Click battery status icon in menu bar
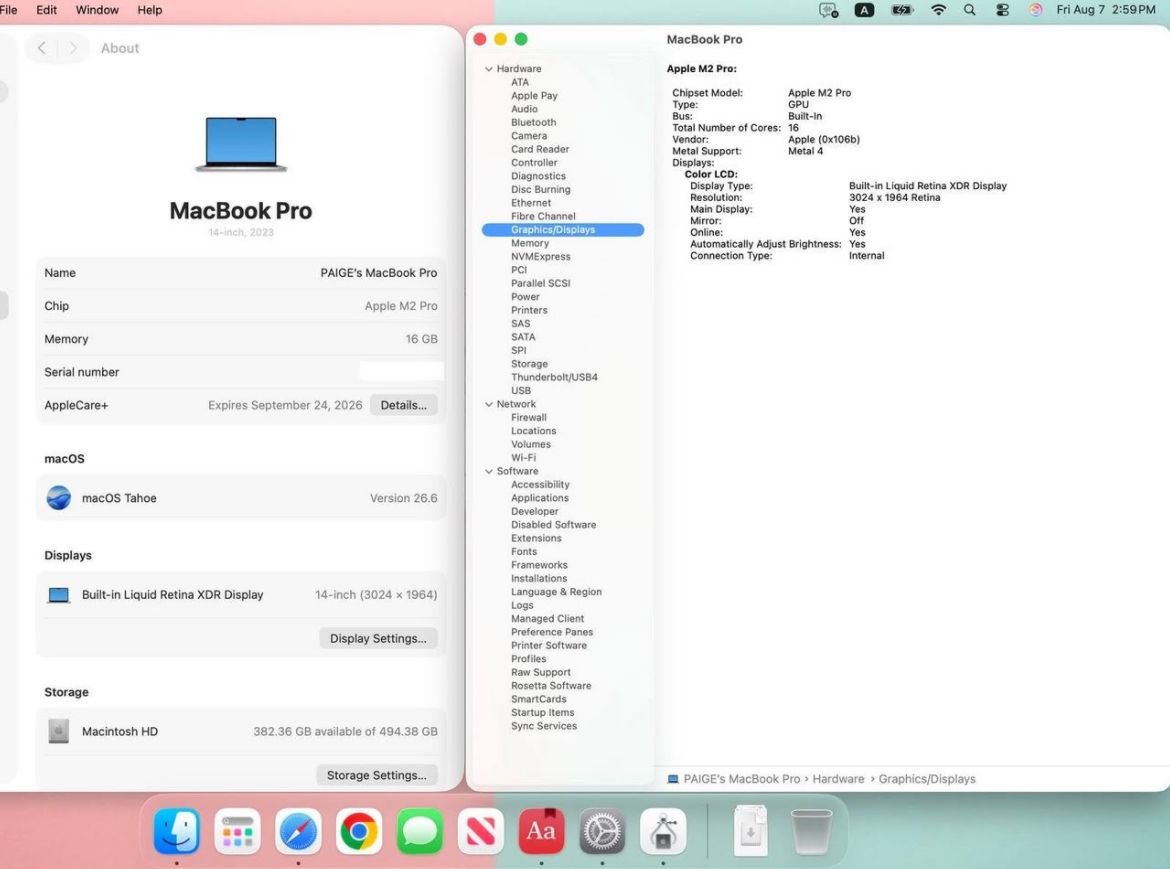This screenshot has width=1170, height=869. tap(902, 10)
